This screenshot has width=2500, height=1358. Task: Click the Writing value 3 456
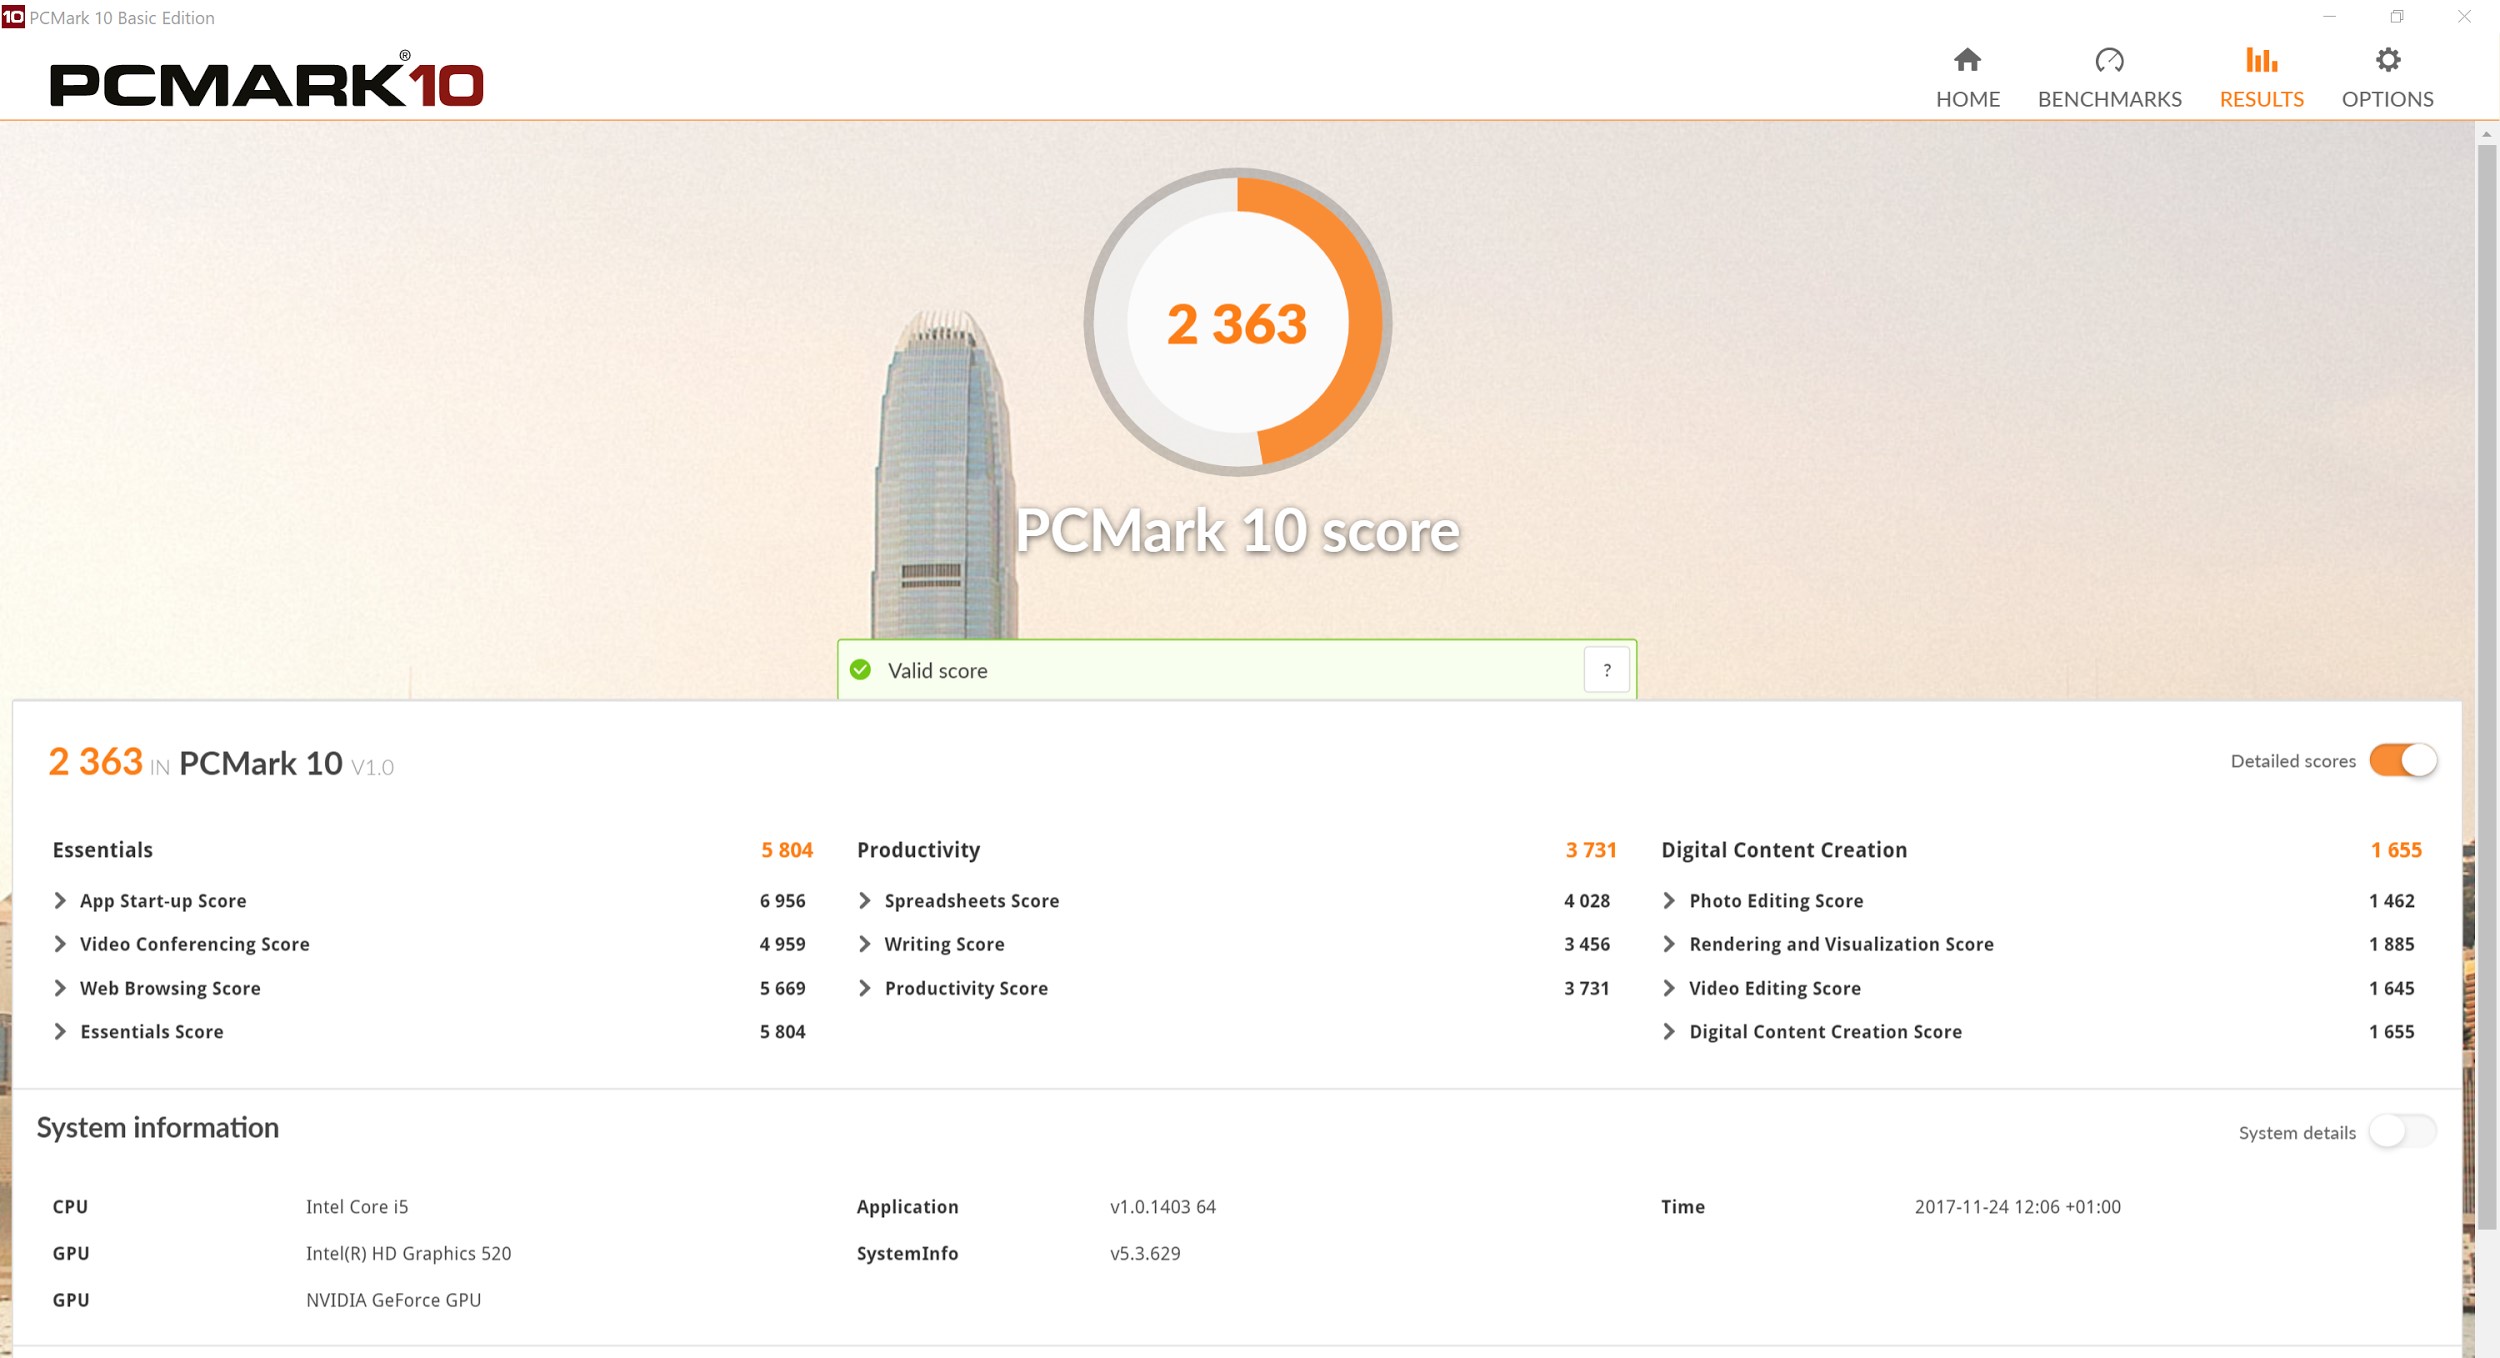(x=1587, y=944)
